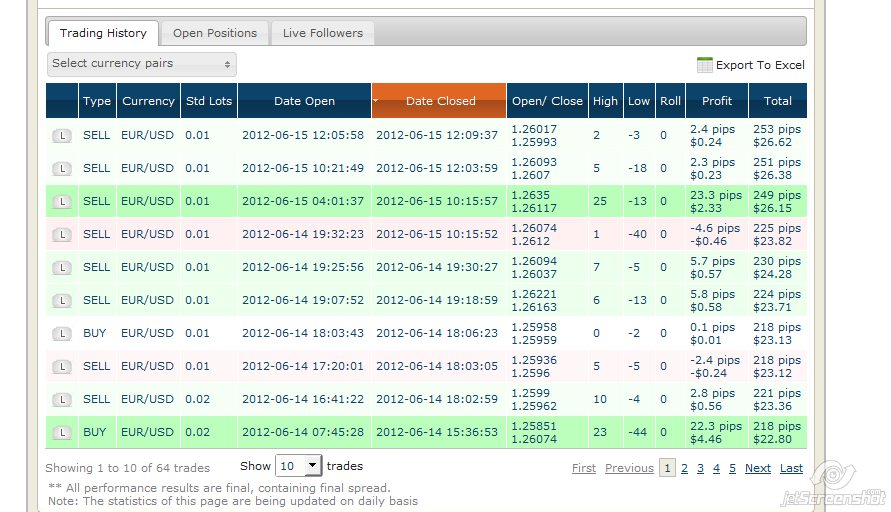Click total cell 251 pips $26.38
This screenshot has height=512, width=891.
click(777, 169)
